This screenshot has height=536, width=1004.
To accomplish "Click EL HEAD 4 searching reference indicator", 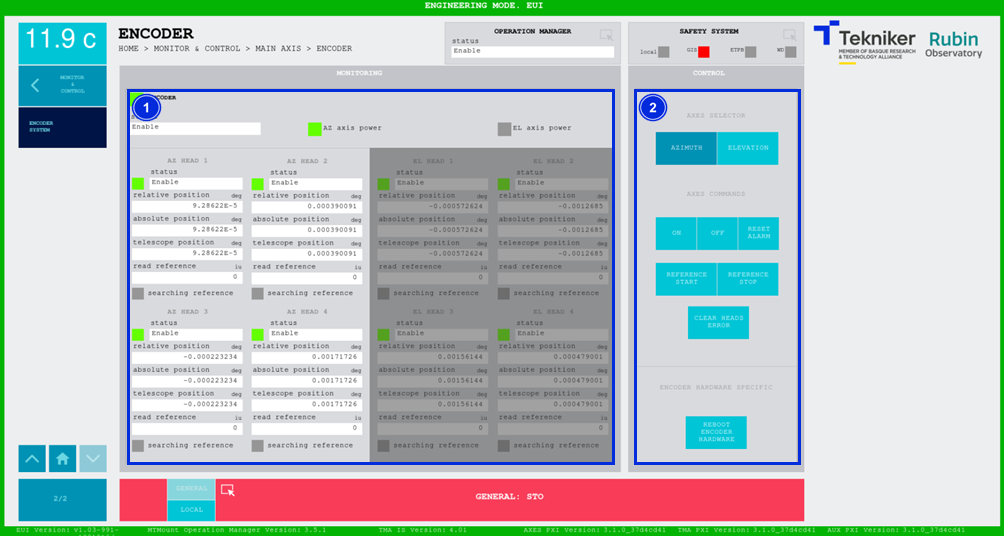I will pos(504,445).
